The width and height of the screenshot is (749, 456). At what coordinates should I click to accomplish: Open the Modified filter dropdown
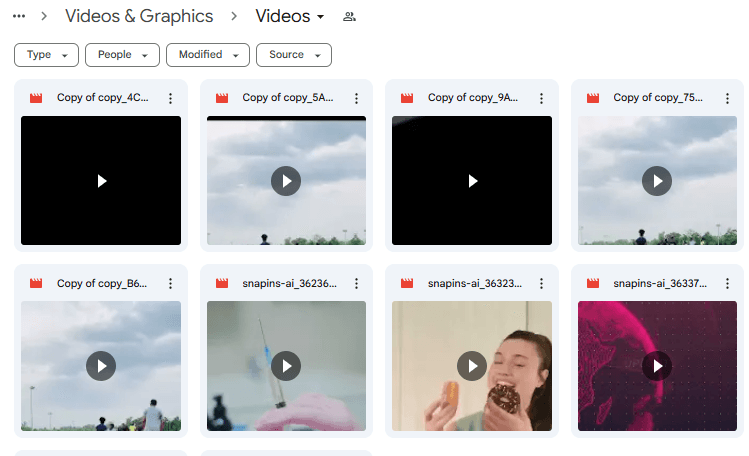(208, 55)
